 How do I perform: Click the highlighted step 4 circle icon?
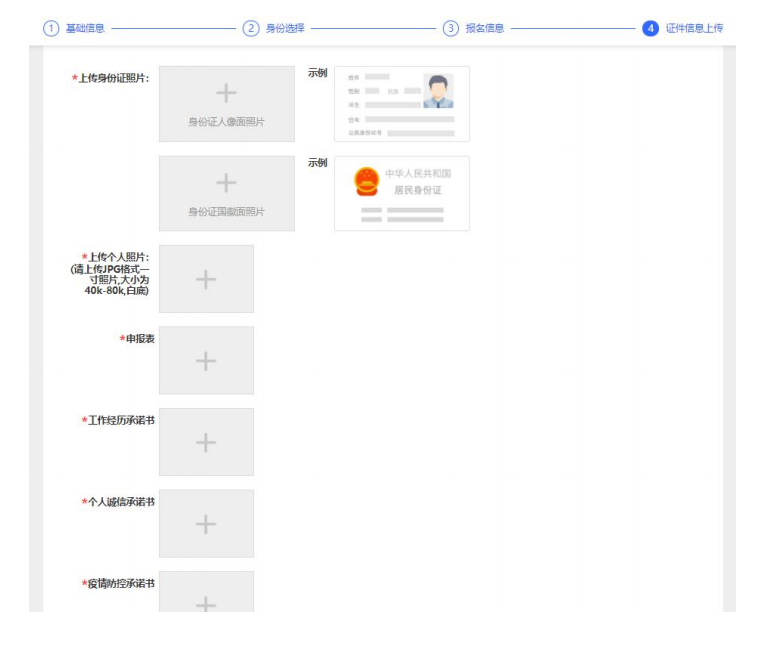pyautogui.click(x=651, y=28)
